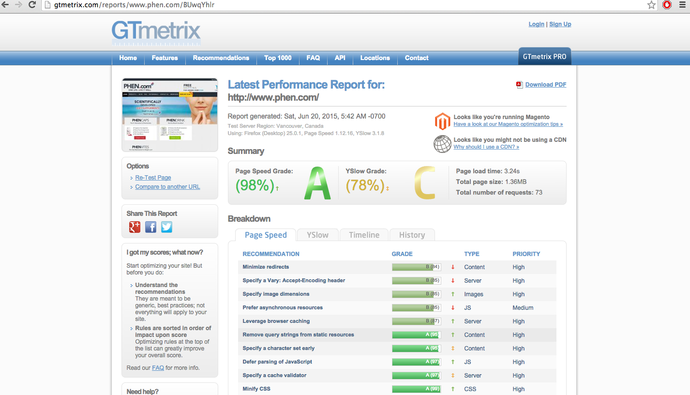Click the PRIORITY column header
Image resolution: width=690 pixels, height=395 pixels.
(x=526, y=254)
